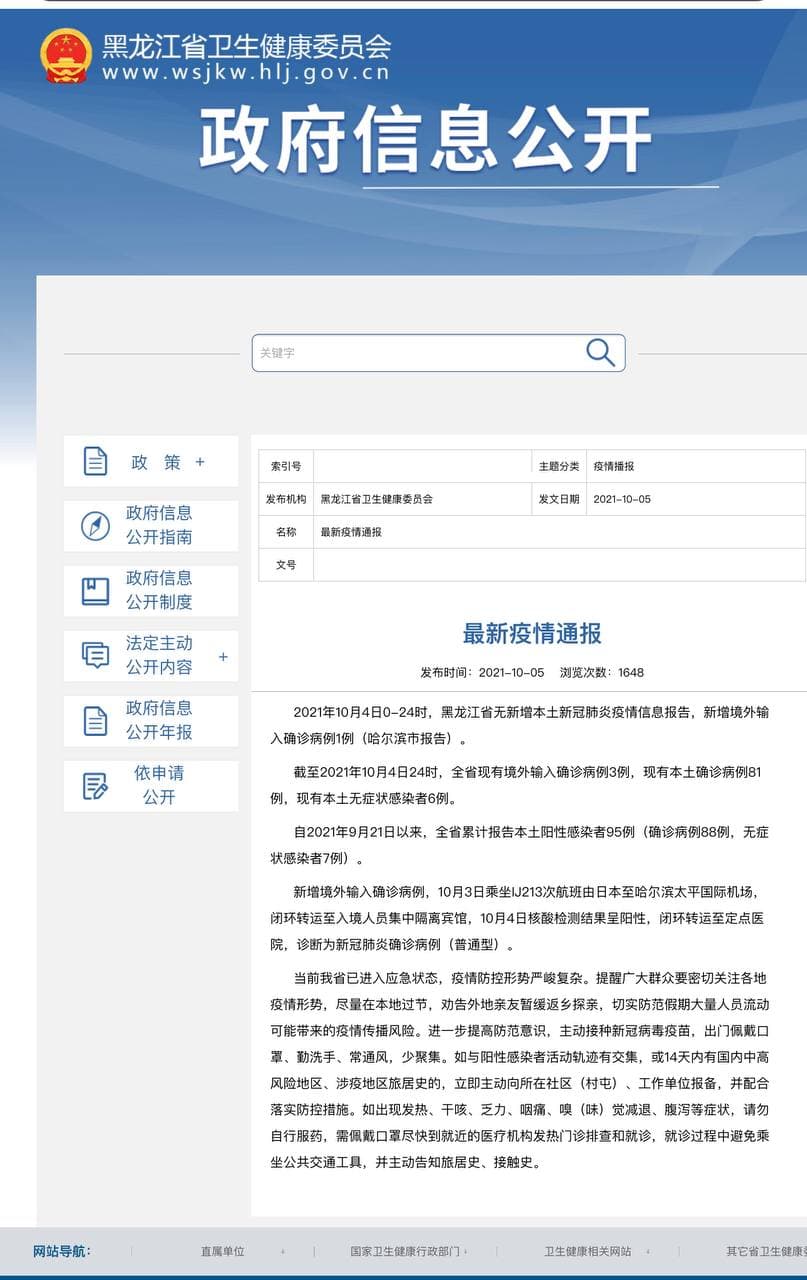Click the www.wsjkw.hlj.gov.cn website address
The image size is (807, 1280).
pyautogui.click(x=245, y=73)
